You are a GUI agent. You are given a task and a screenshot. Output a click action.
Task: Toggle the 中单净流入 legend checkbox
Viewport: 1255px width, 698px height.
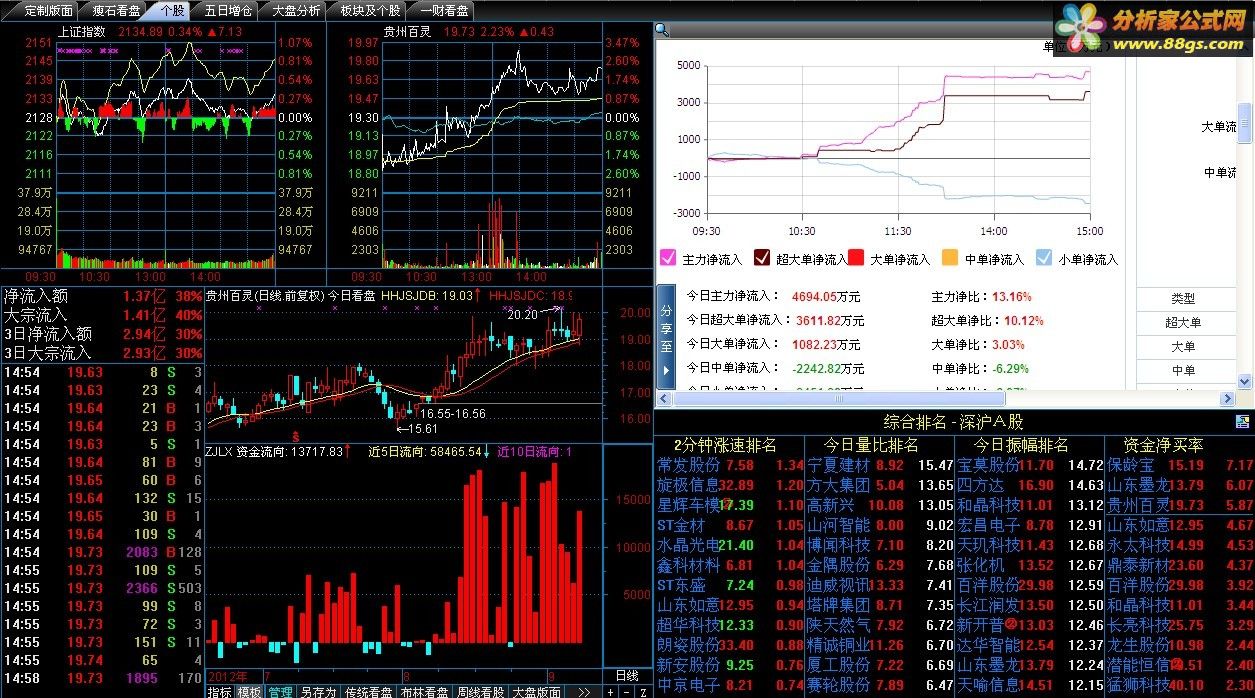tap(950, 258)
